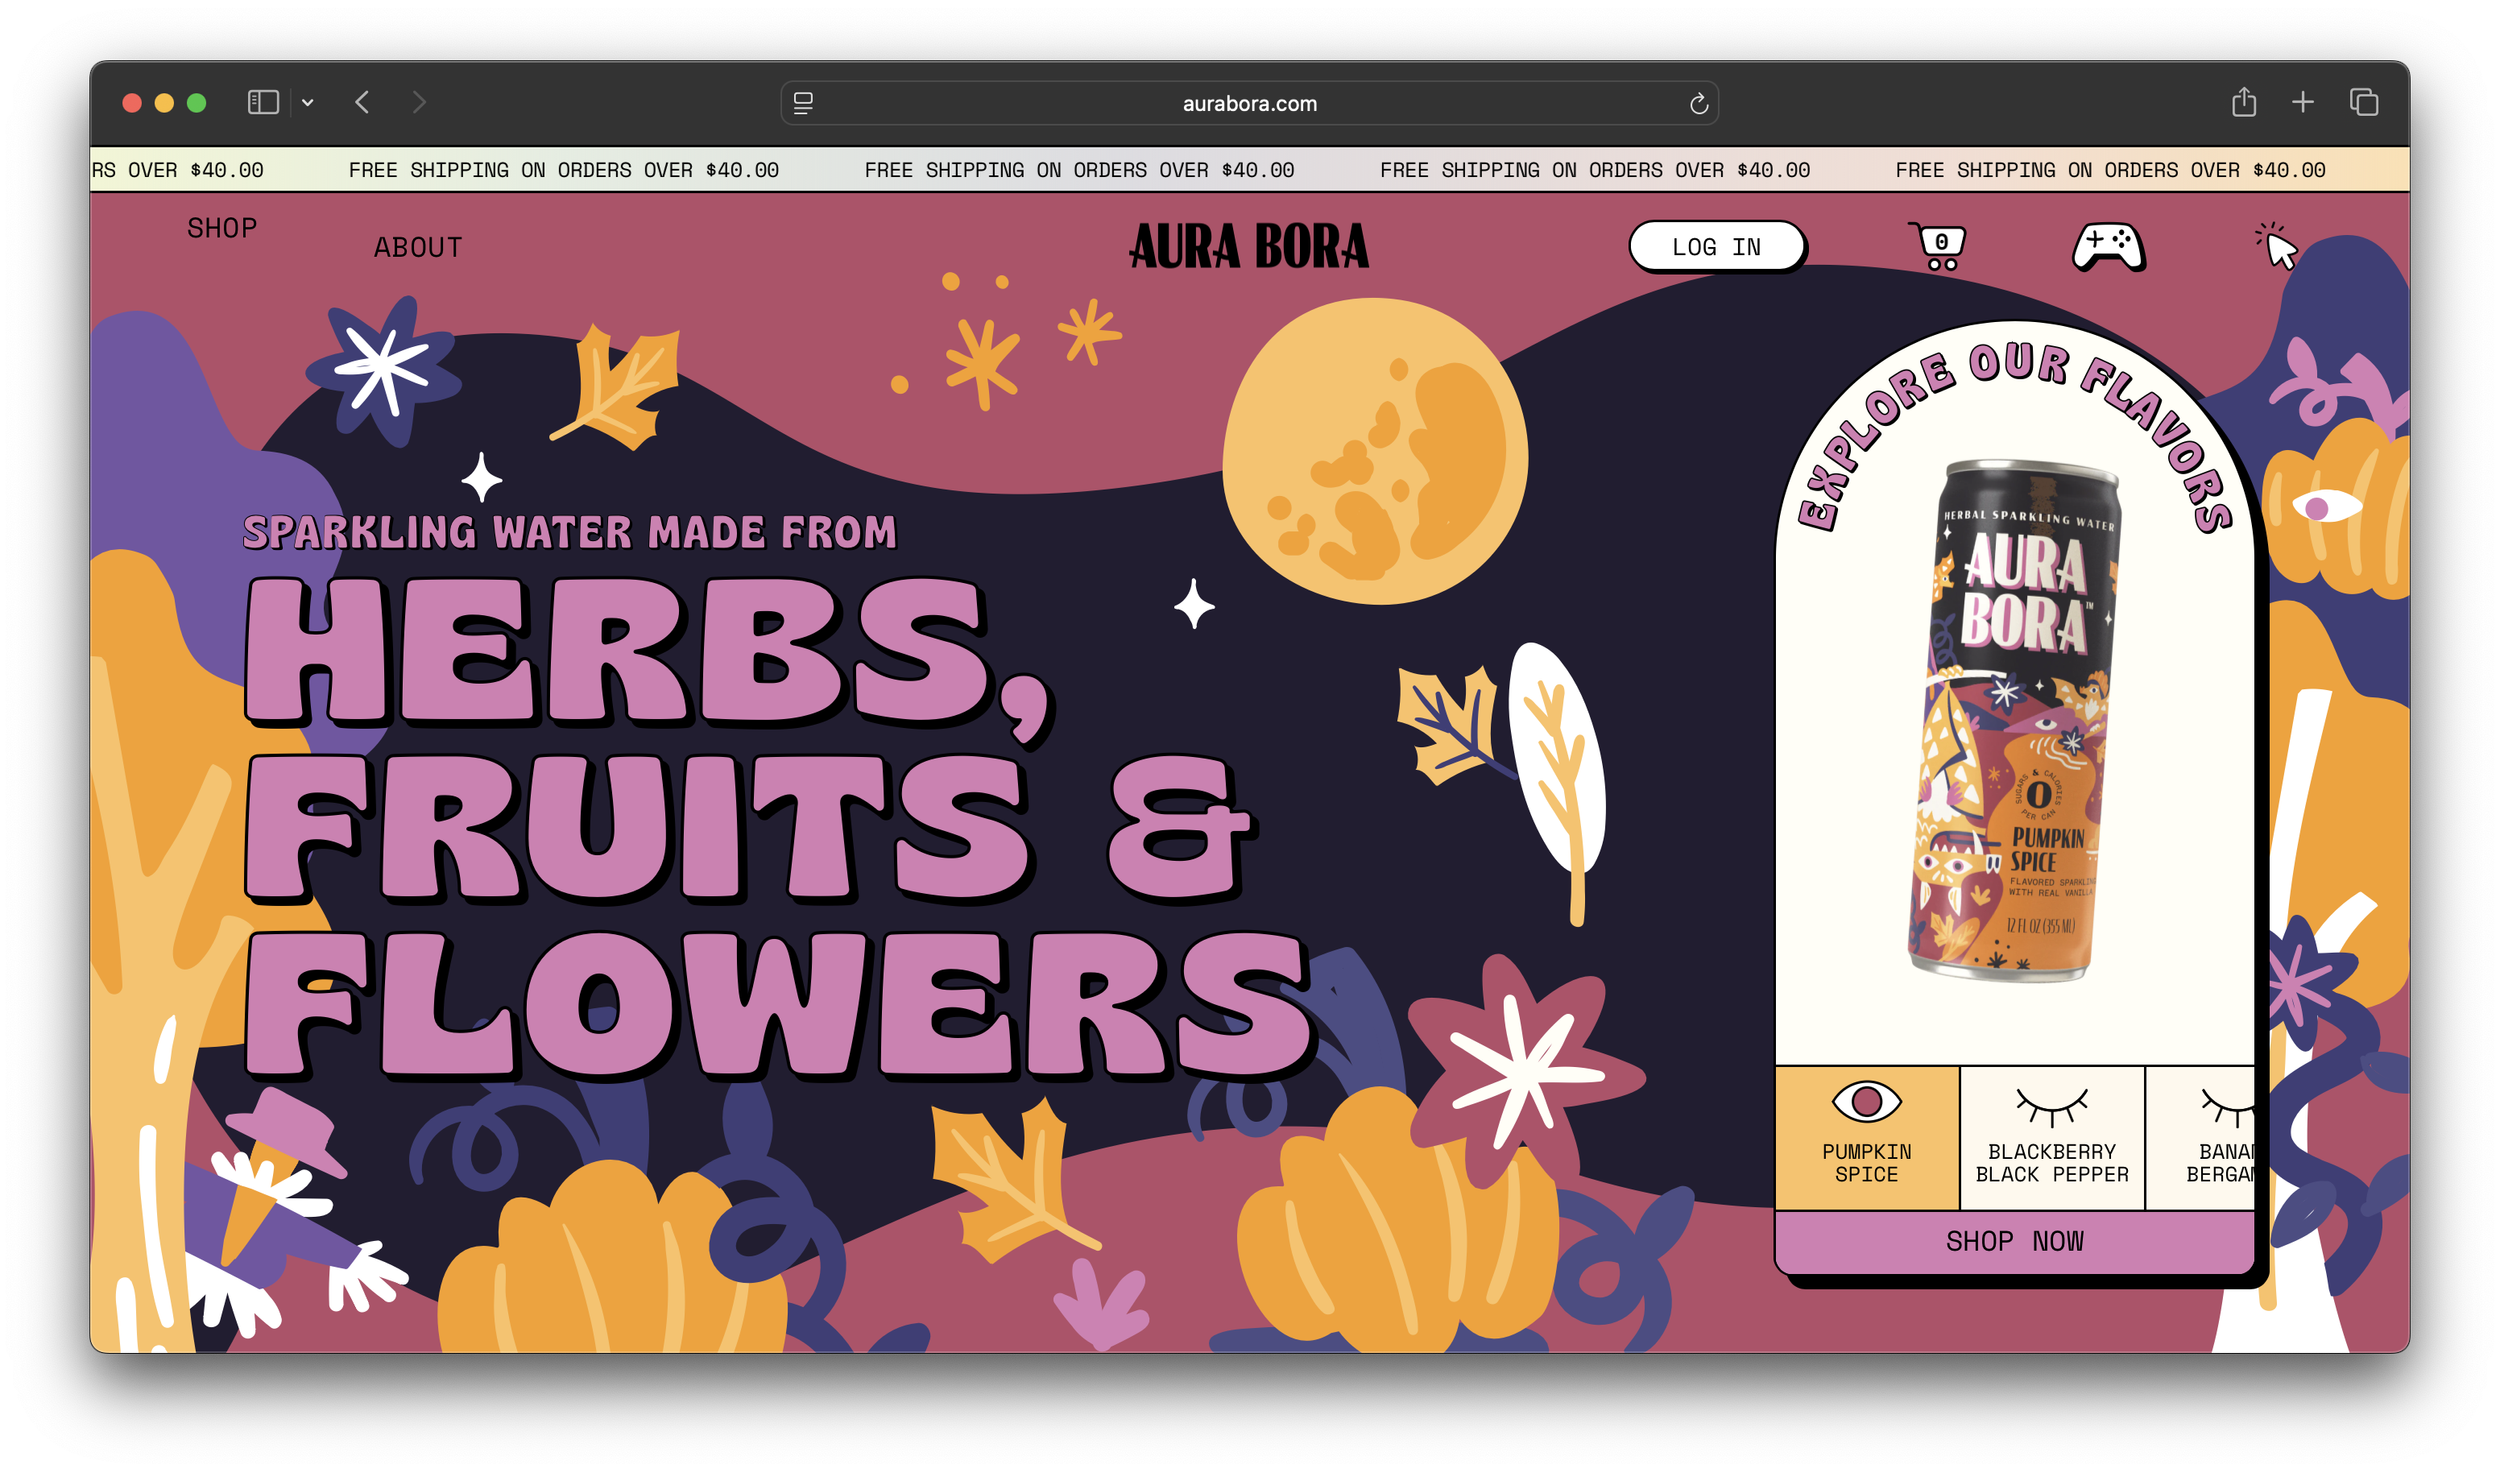Toggle the cursor effect icon

click(x=2277, y=246)
